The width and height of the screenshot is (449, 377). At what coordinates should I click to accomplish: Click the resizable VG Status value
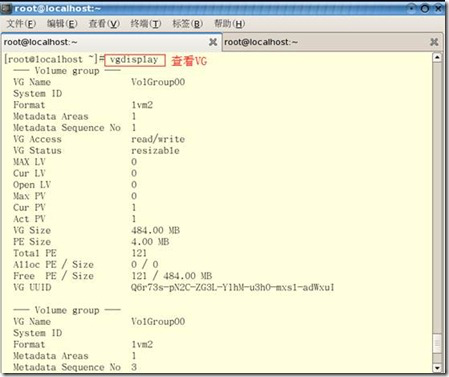(x=155, y=150)
